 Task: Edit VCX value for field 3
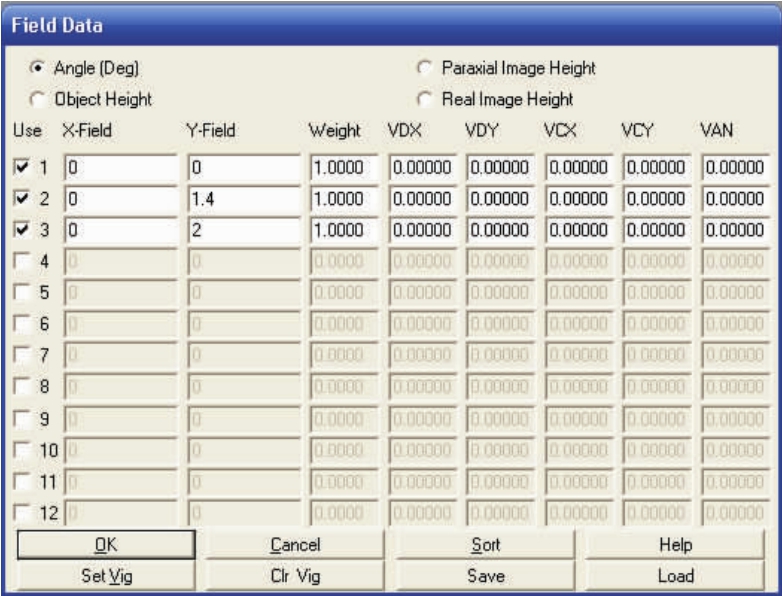pyautogui.click(x=579, y=229)
